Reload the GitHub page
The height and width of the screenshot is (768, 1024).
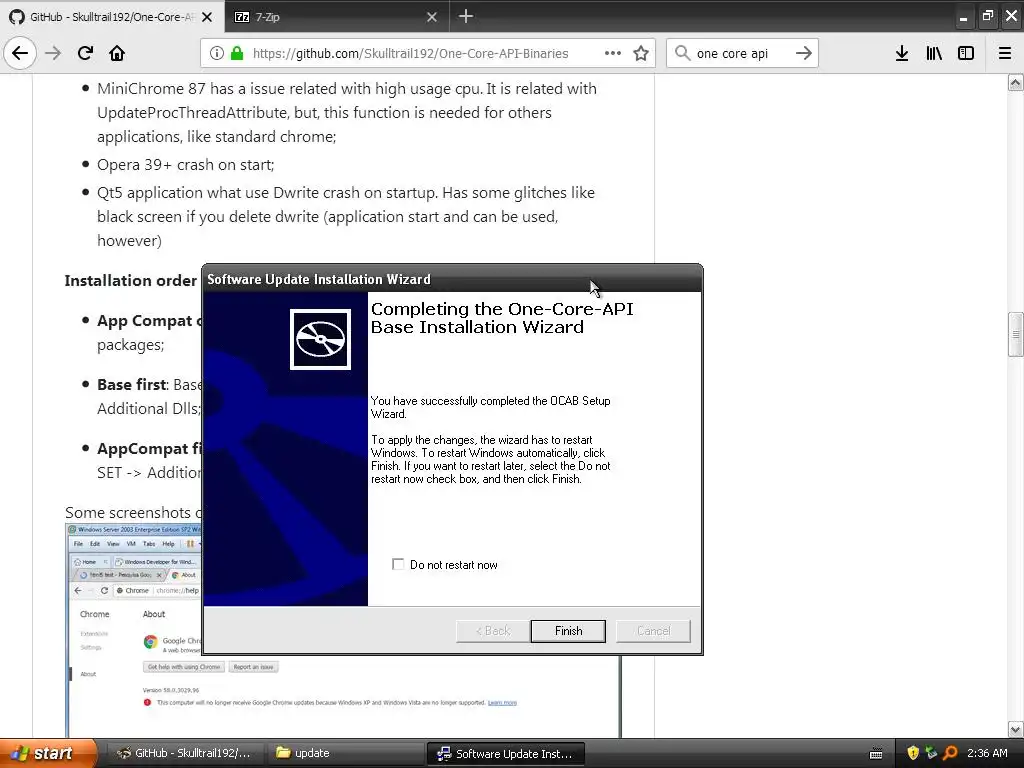point(85,53)
